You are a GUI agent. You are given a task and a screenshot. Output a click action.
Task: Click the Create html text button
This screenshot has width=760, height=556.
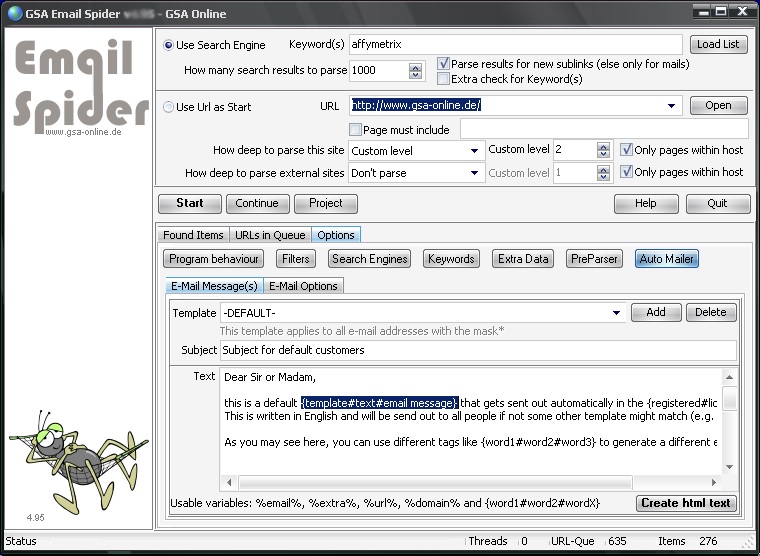tap(686, 503)
